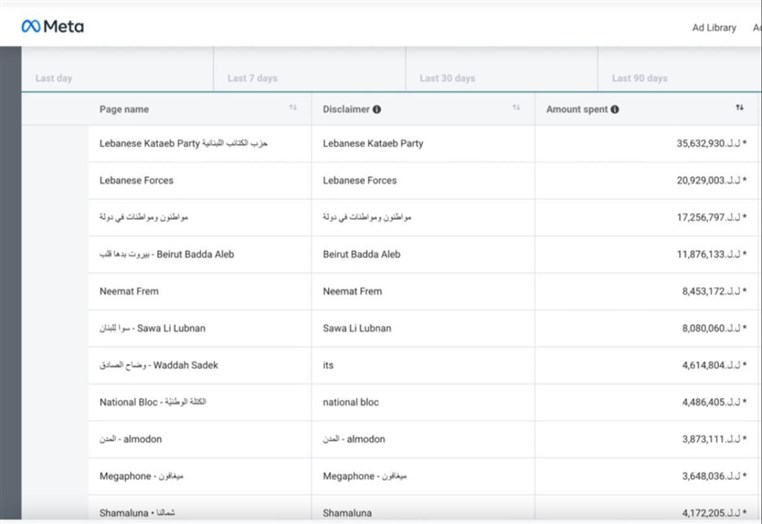Select the Last 7 days tab
Image resolution: width=762 pixels, height=524 pixels.
pyautogui.click(x=252, y=78)
